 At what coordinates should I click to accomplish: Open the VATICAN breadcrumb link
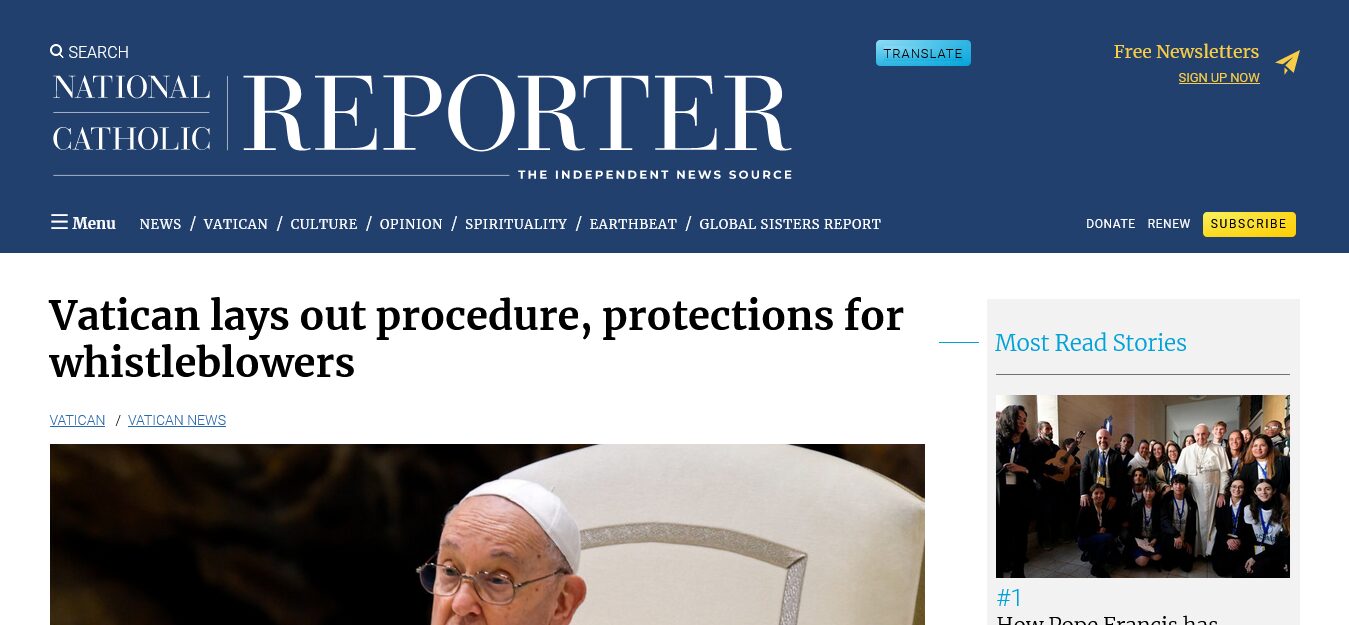pyautogui.click(x=78, y=420)
